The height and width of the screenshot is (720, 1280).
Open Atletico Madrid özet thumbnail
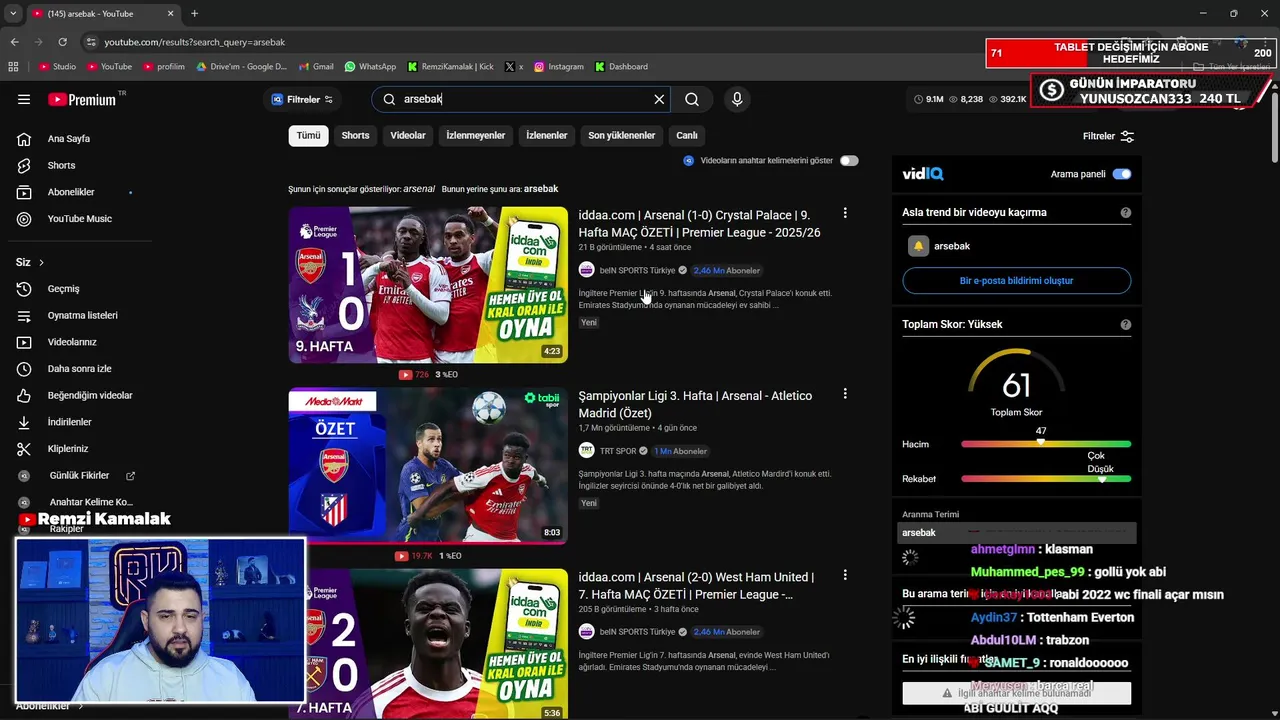pyautogui.click(x=428, y=465)
